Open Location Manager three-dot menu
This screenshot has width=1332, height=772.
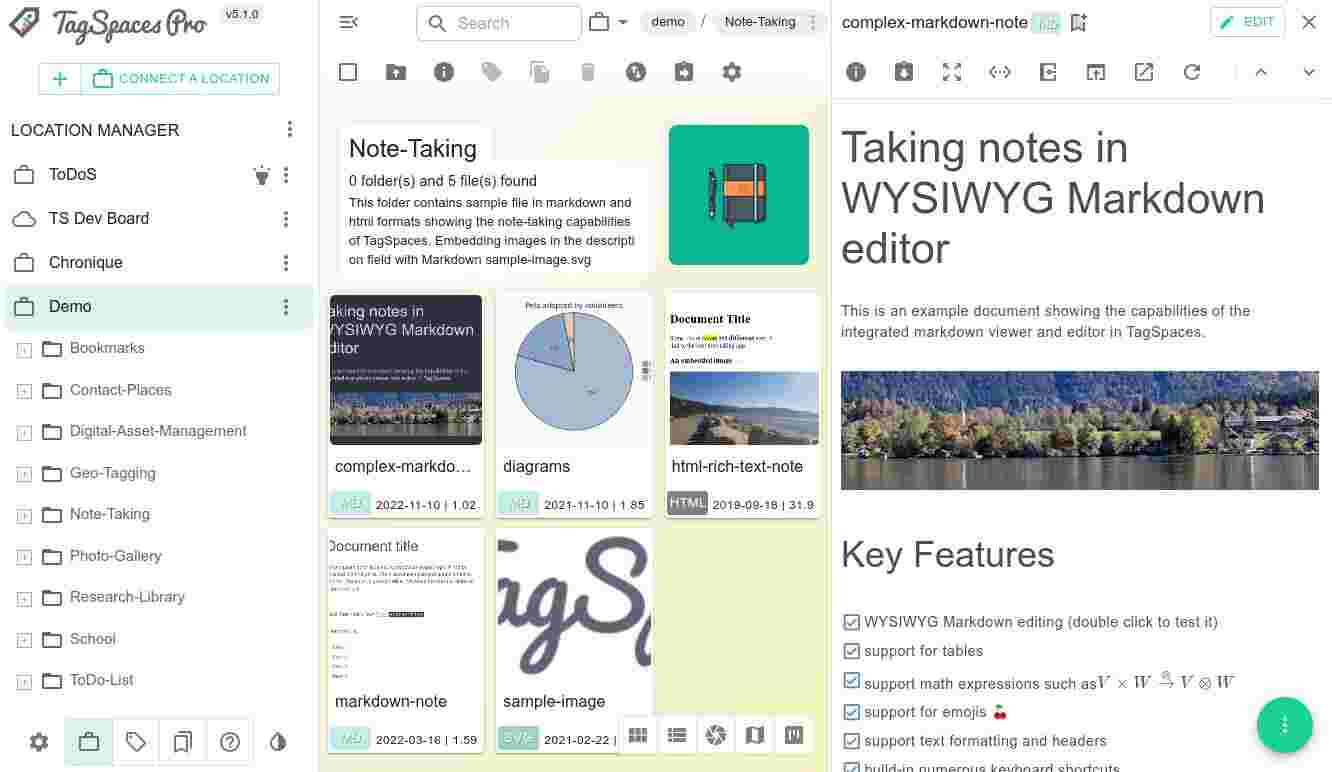pyautogui.click(x=290, y=130)
